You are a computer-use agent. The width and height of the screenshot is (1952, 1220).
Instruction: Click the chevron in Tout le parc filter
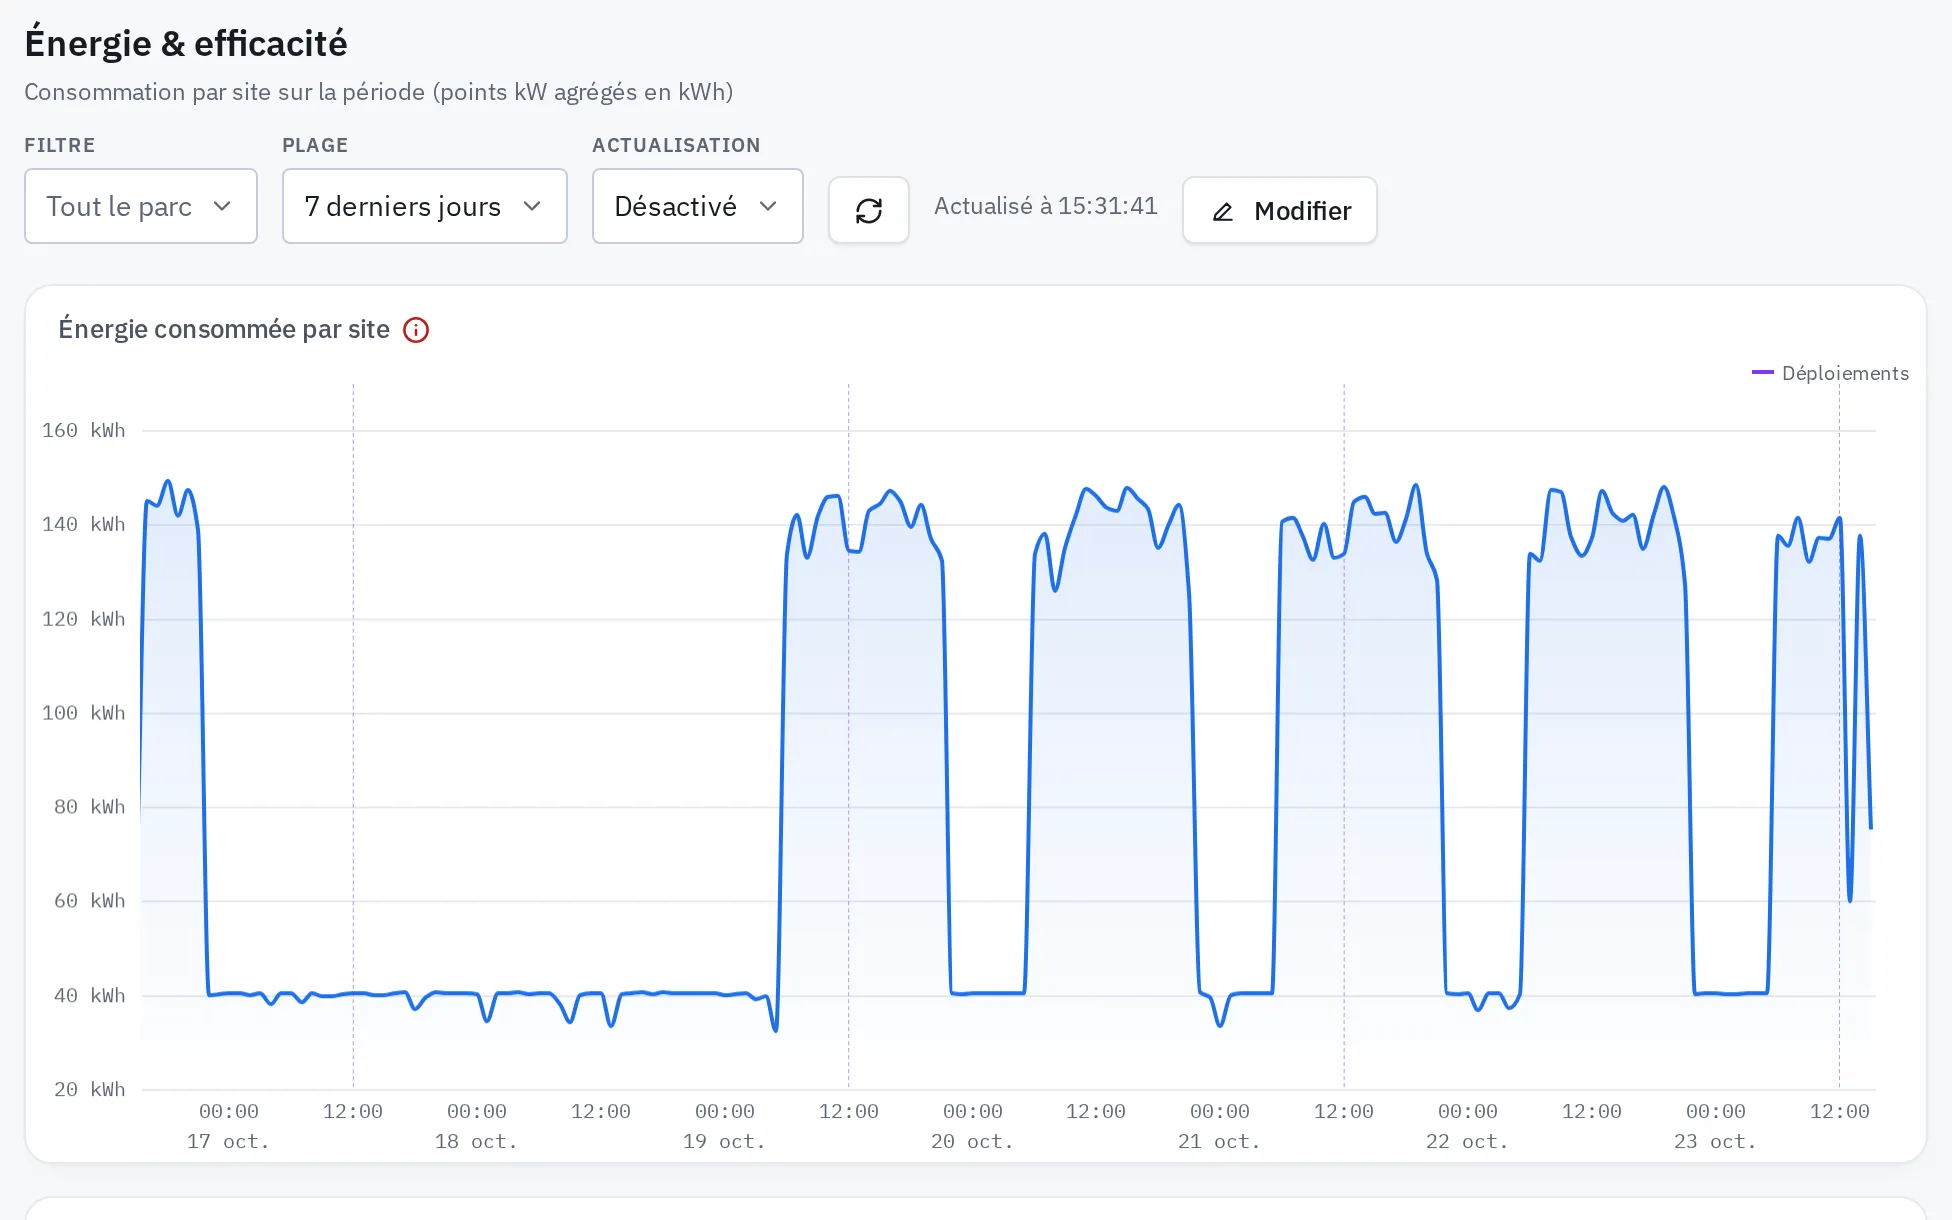point(222,206)
